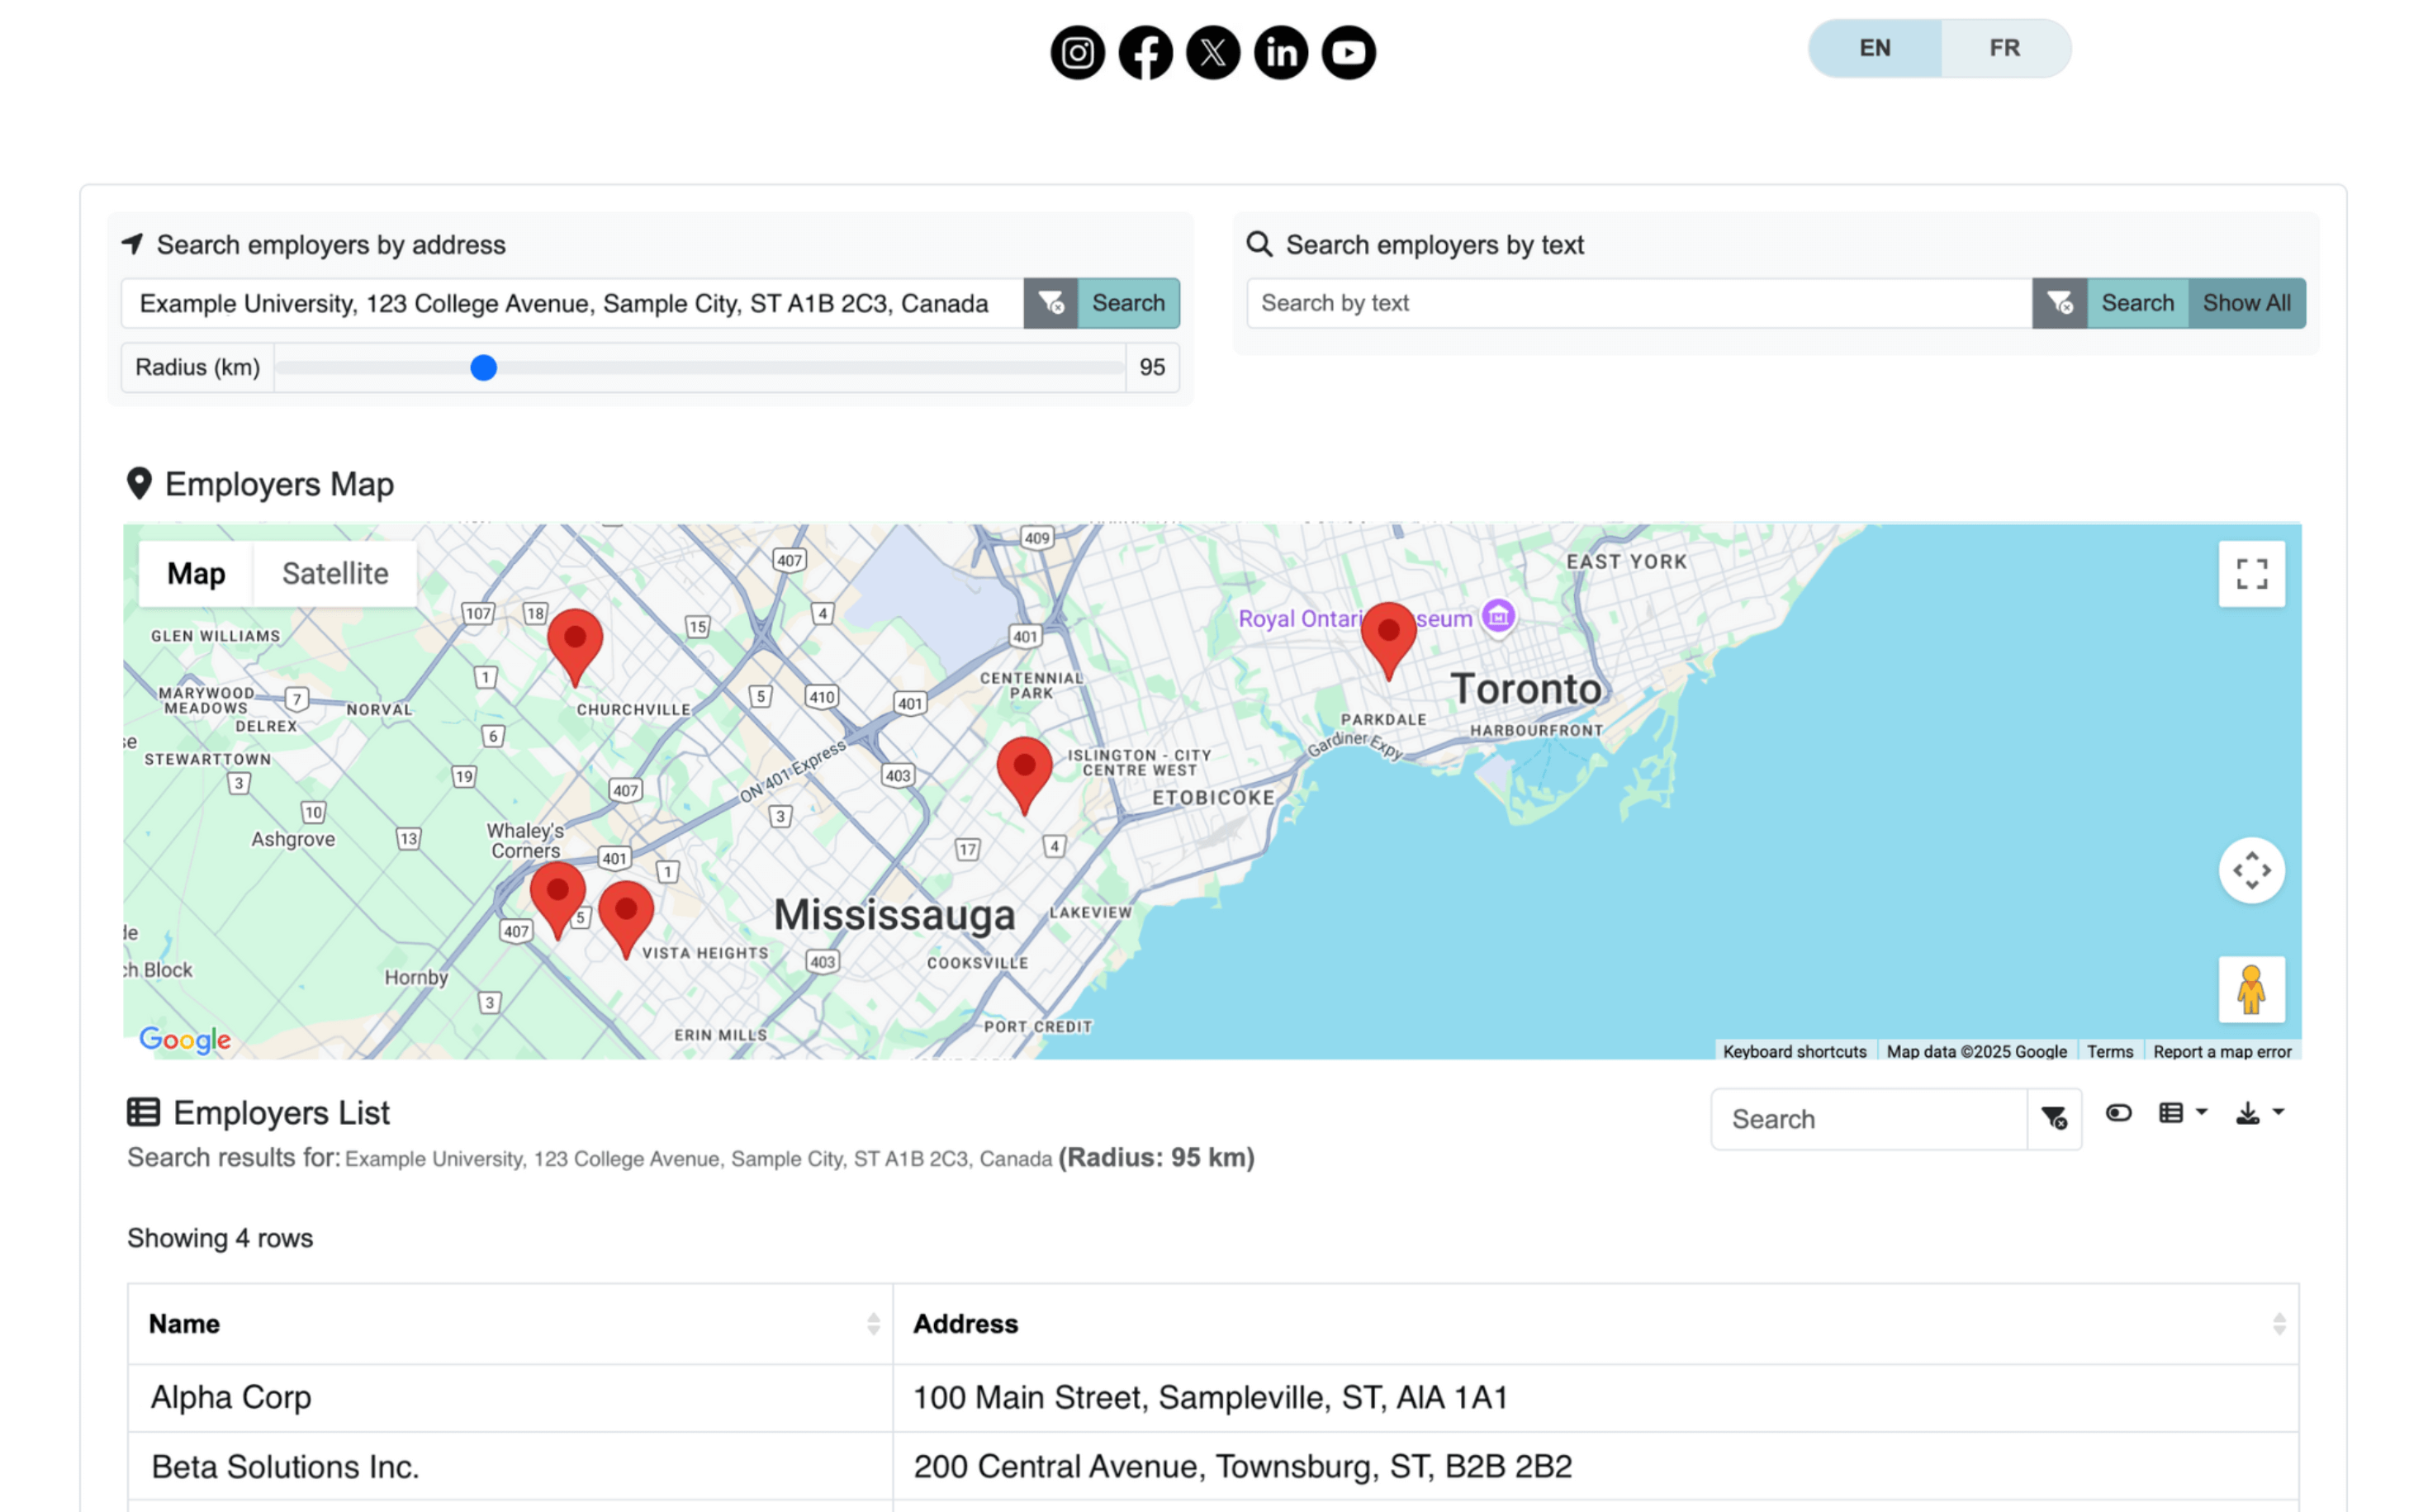Click the X (Twitter) icon
Image resolution: width=2428 pixels, height=1512 pixels.
click(1213, 52)
